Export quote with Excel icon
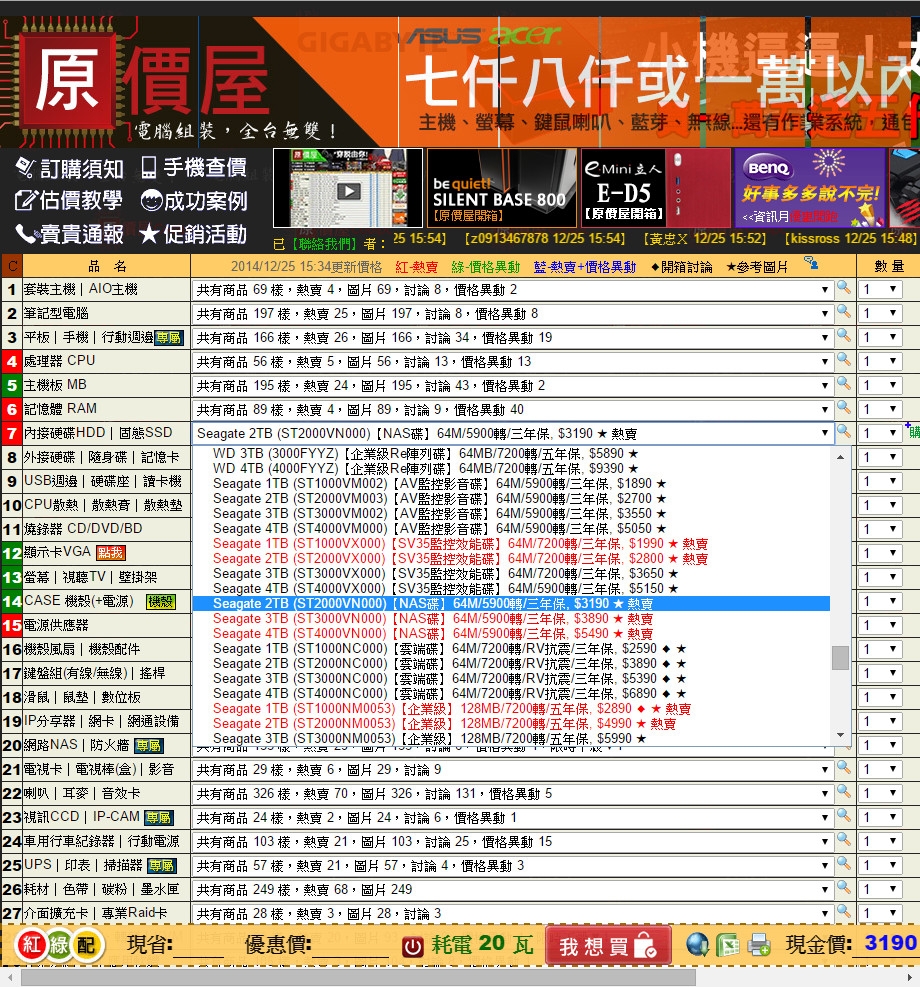Image resolution: width=920 pixels, height=987 pixels. 727,945
